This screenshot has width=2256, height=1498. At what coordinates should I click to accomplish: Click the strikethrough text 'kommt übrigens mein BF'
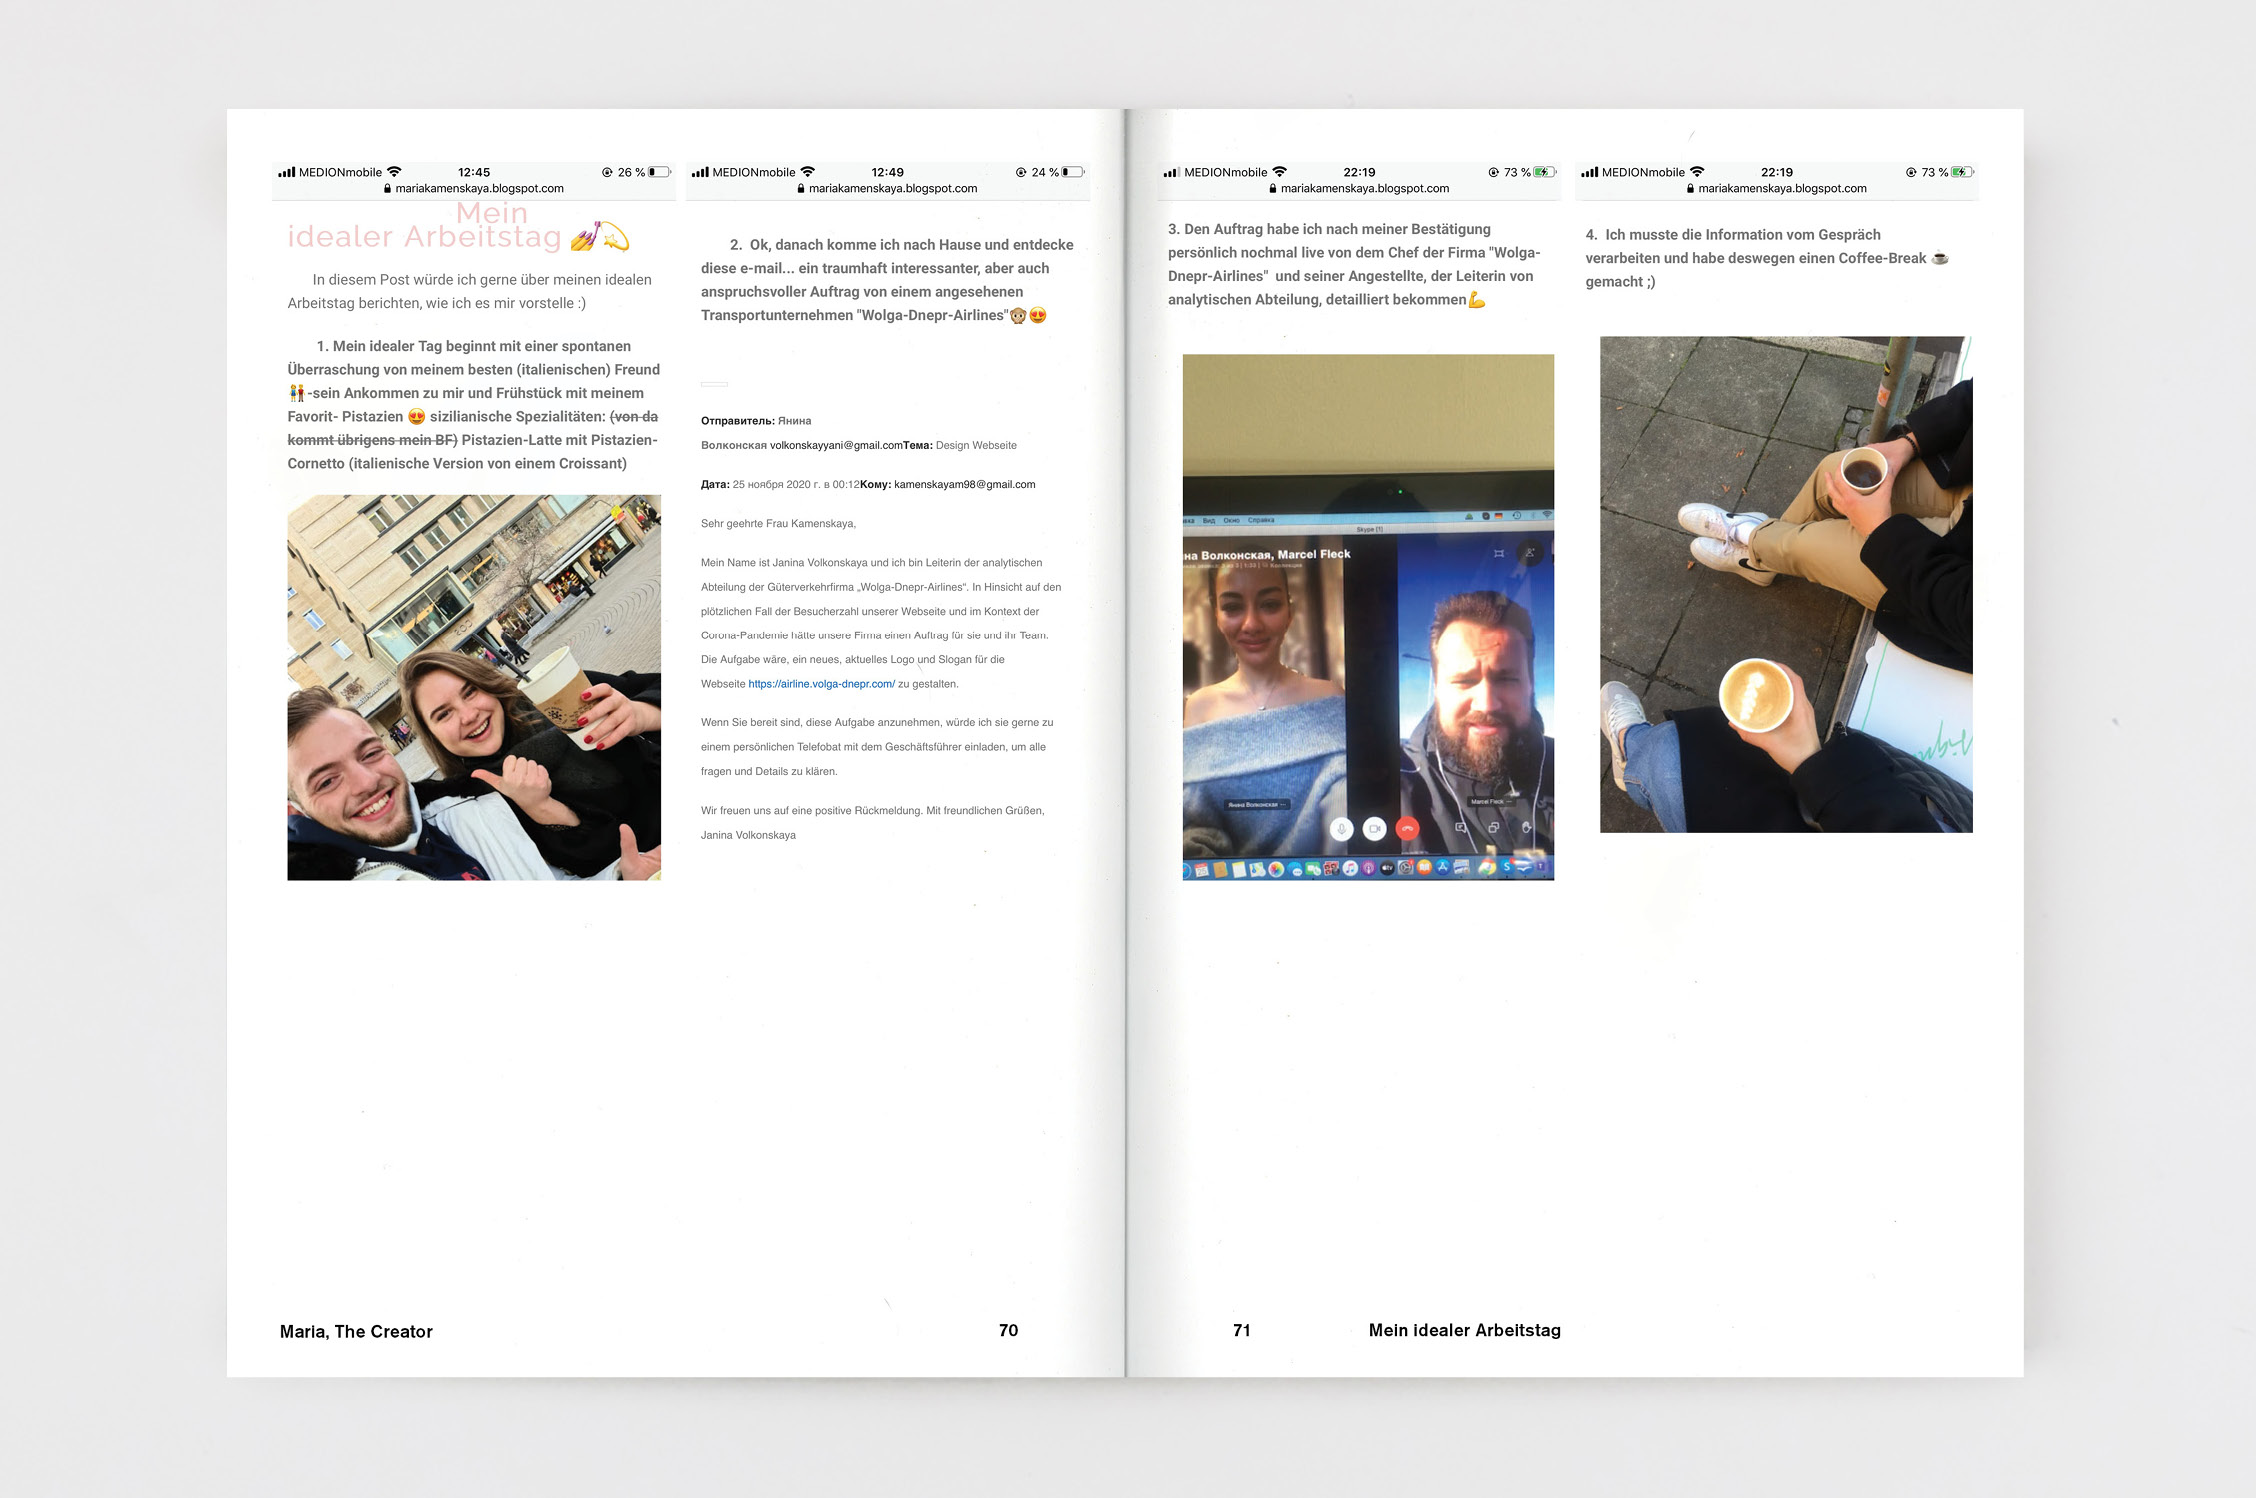click(x=370, y=440)
